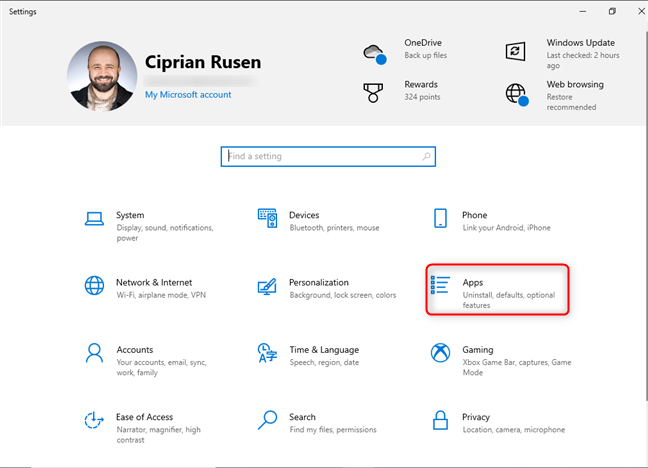648x468 pixels.
Task: Click the Ciprian Rusen name heading
Action: coord(203,62)
